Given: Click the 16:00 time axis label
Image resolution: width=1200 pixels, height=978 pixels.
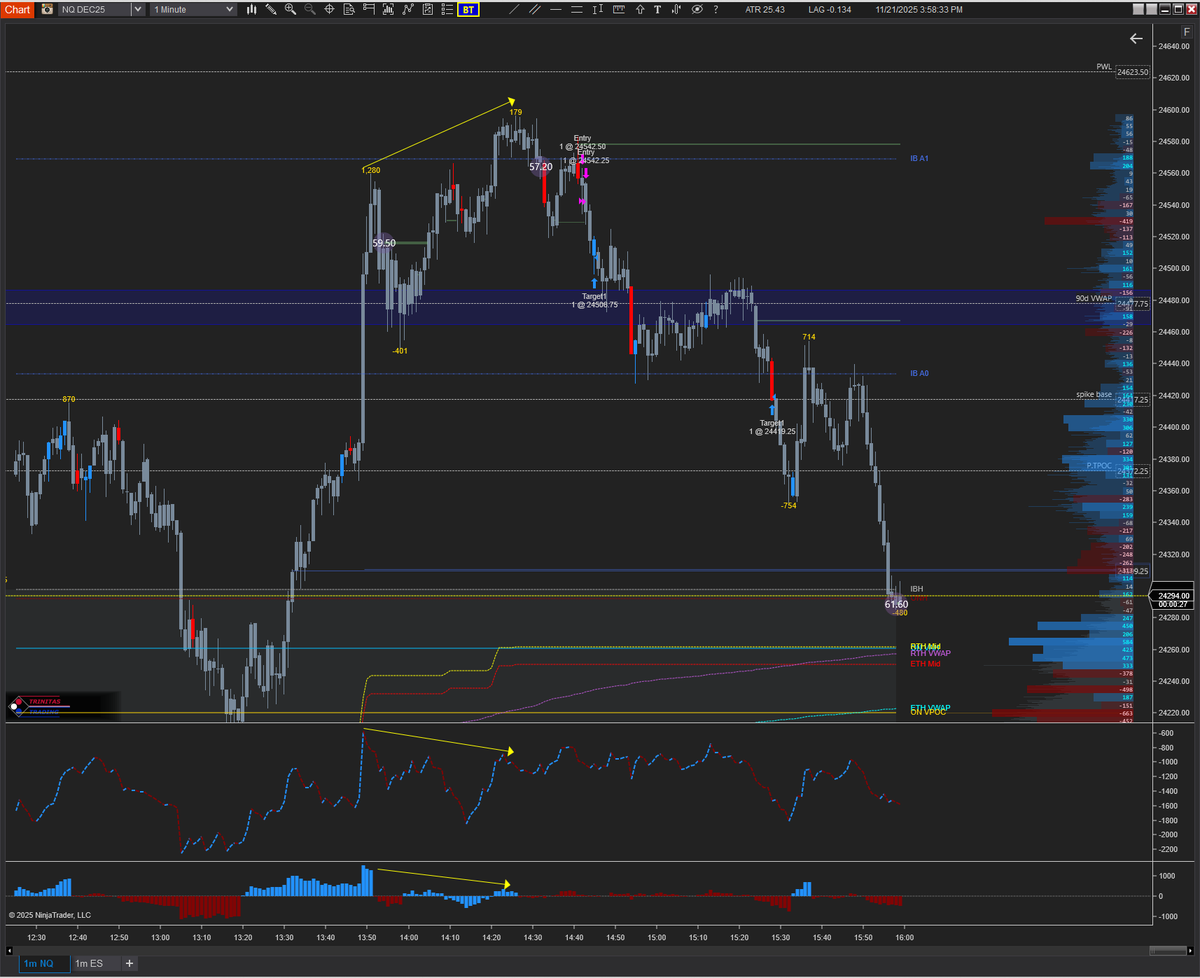Looking at the screenshot, I should (x=905, y=937).
